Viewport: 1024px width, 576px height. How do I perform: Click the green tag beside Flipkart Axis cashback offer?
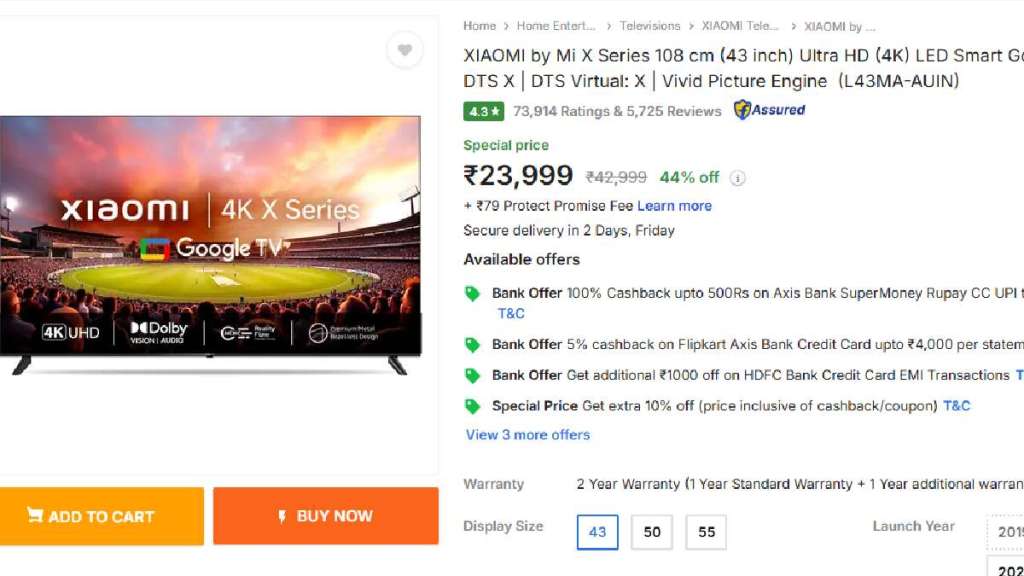[x=472, y=345]
